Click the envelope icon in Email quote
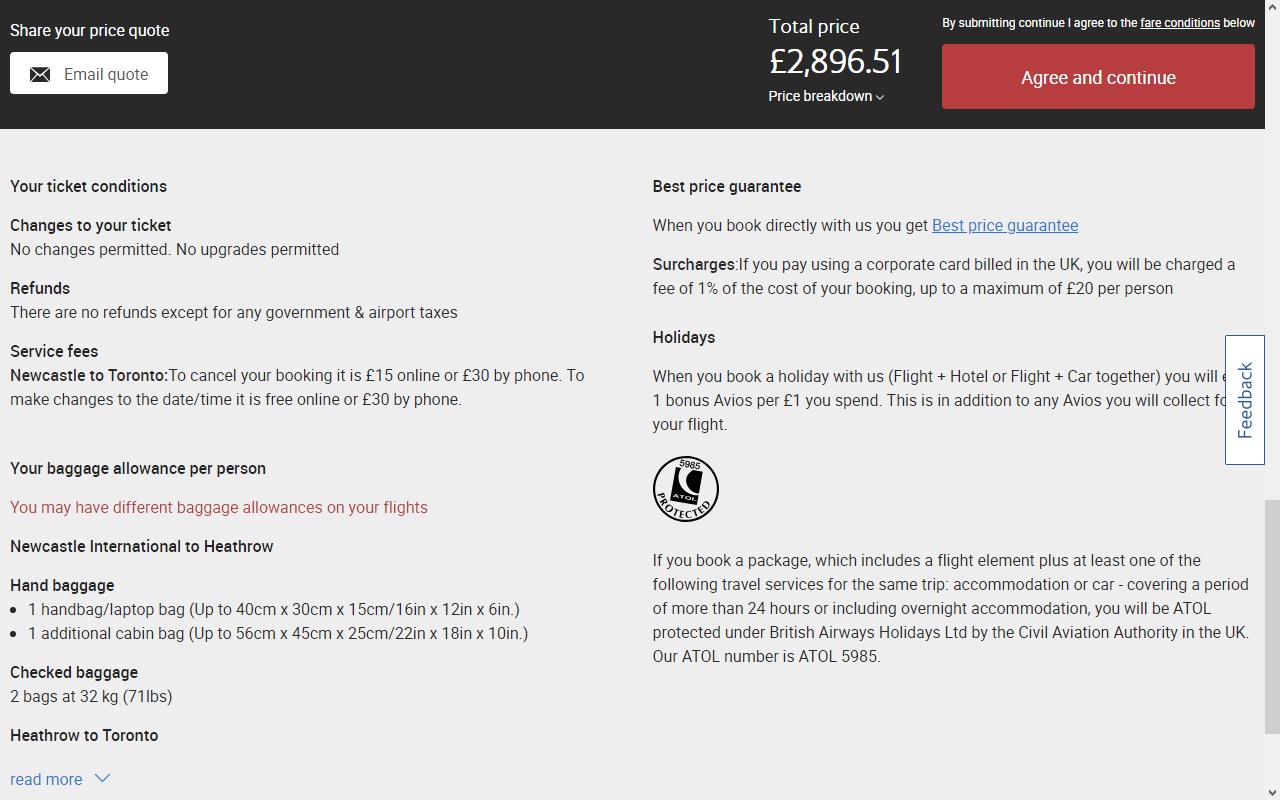1280x800 pixels. tap(40, 75)
